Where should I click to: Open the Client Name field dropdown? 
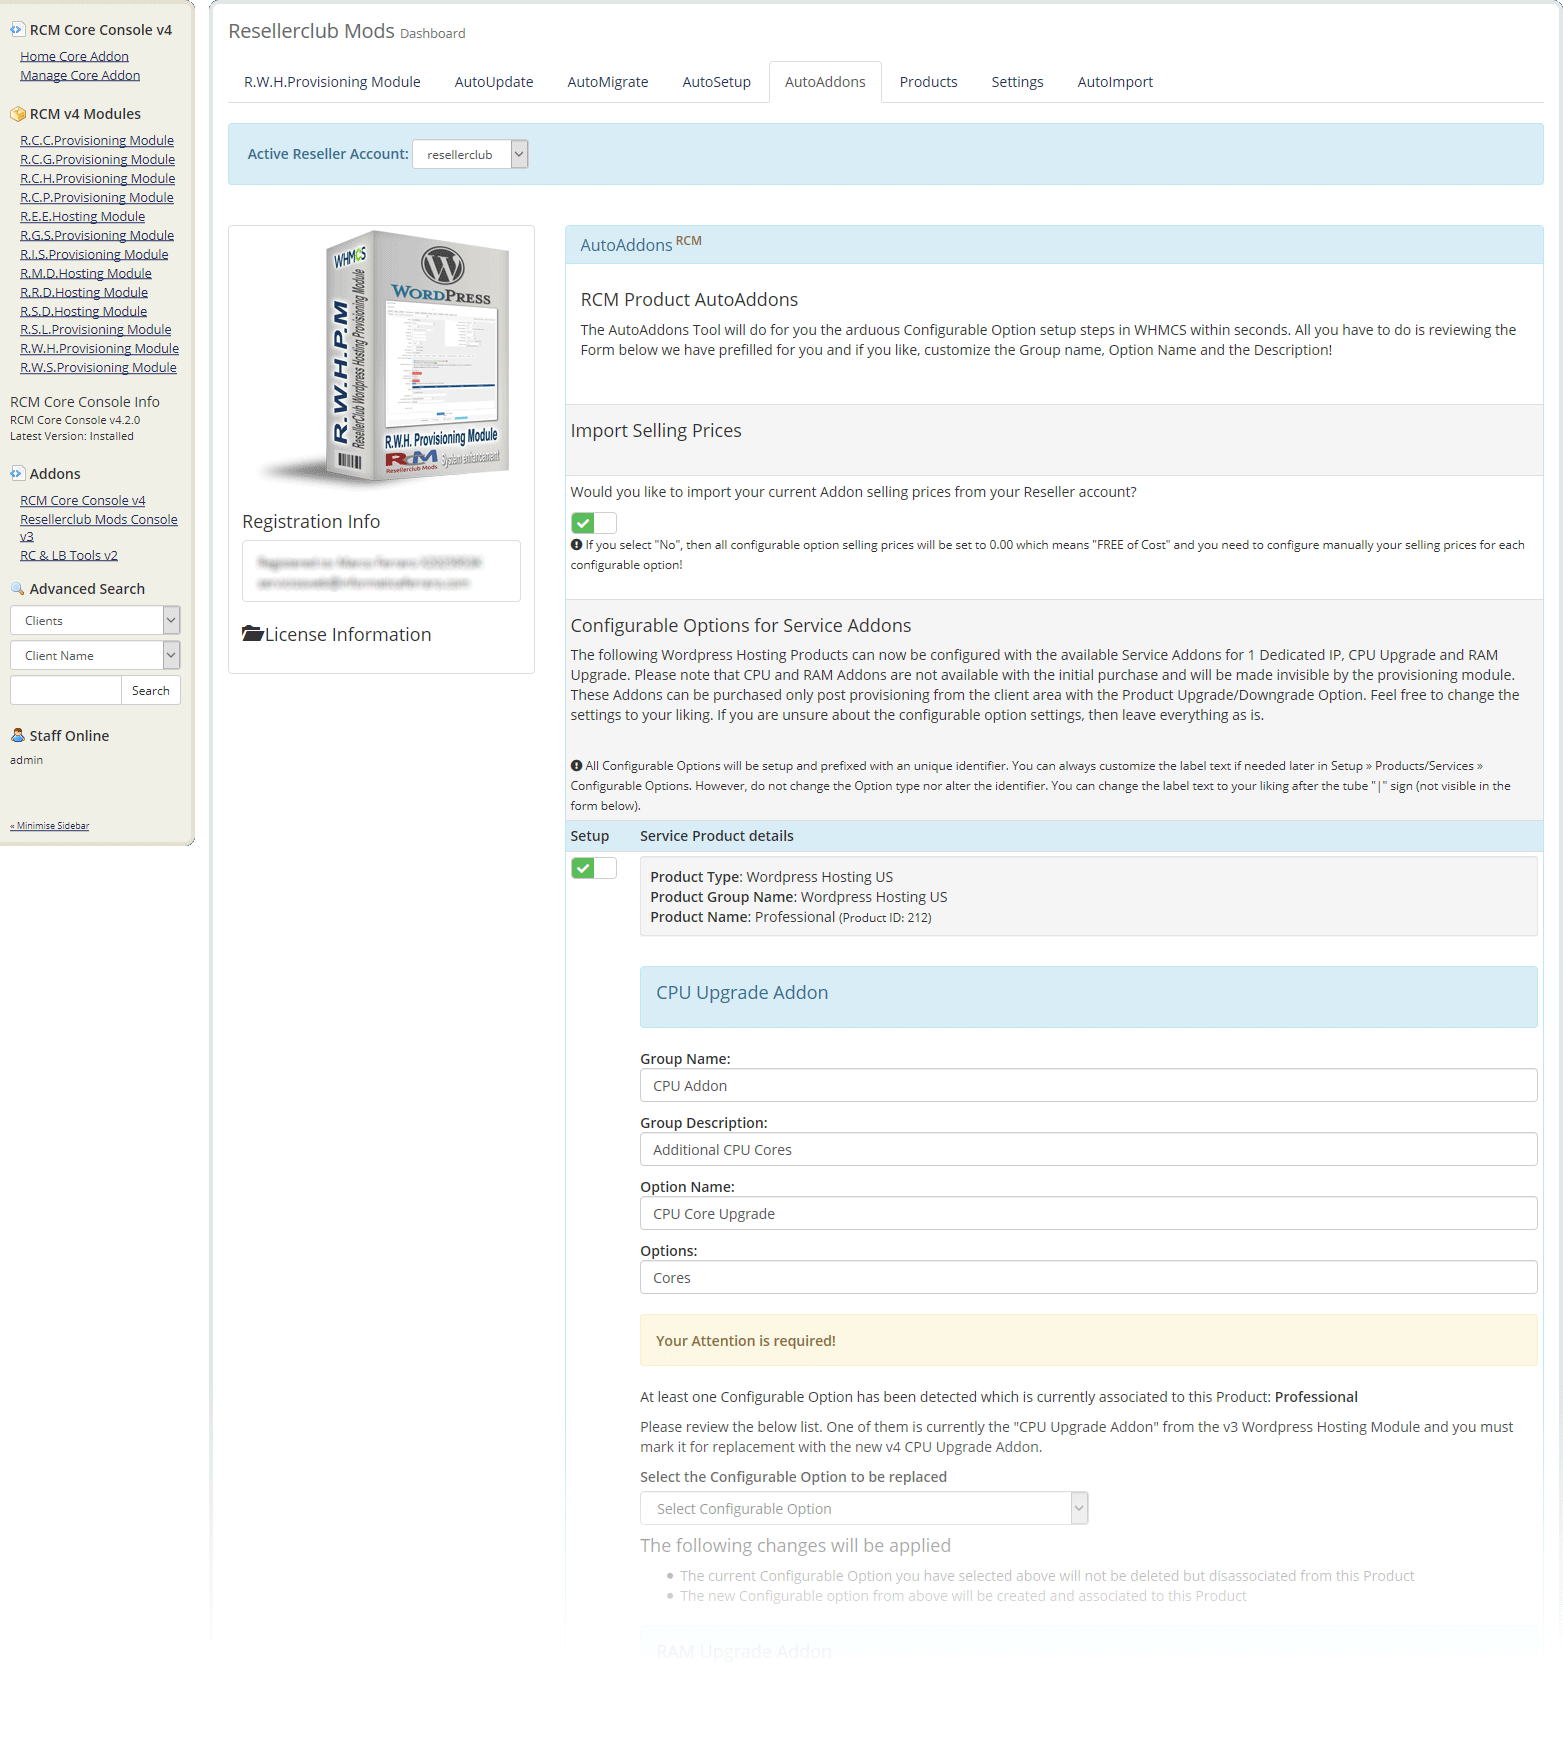95,656
